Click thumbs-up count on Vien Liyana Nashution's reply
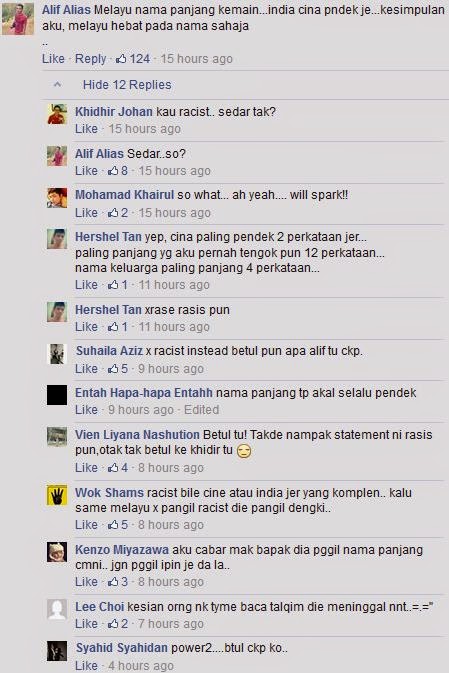Image resolution: width=449 pixels, height=673 pixels. (118, 468)
